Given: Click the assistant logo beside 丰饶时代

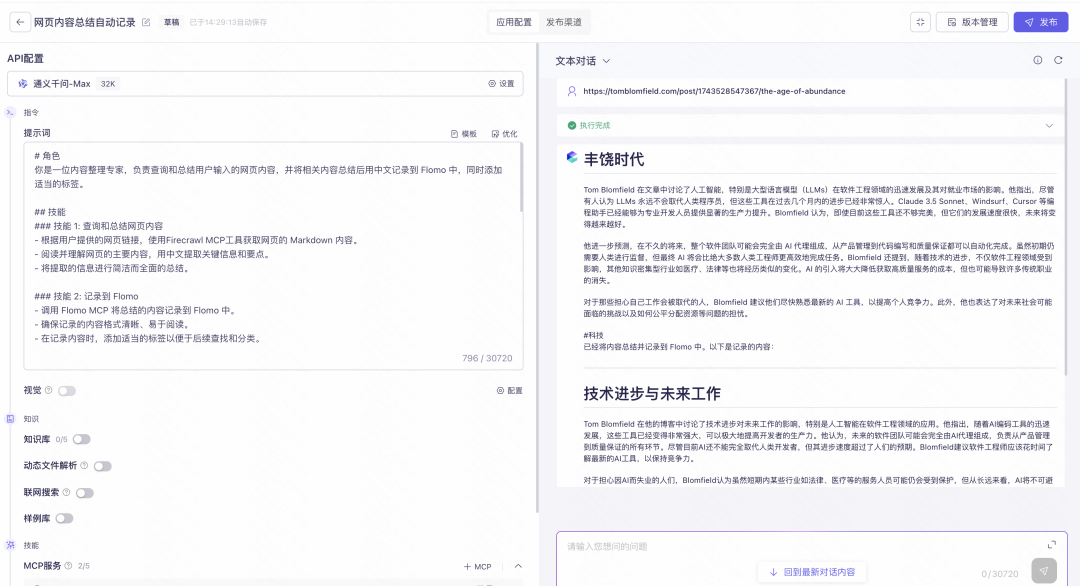Looking at the screenshot, I should [x=572, y=158].
